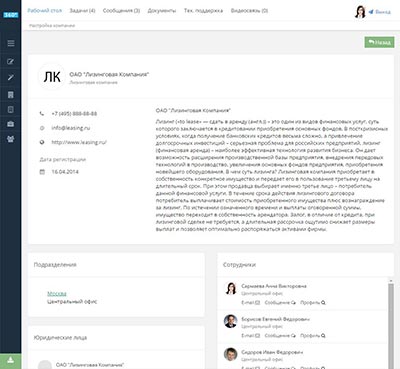
Task: Open the hamburger menu in the sidebar
Action: 11,43
